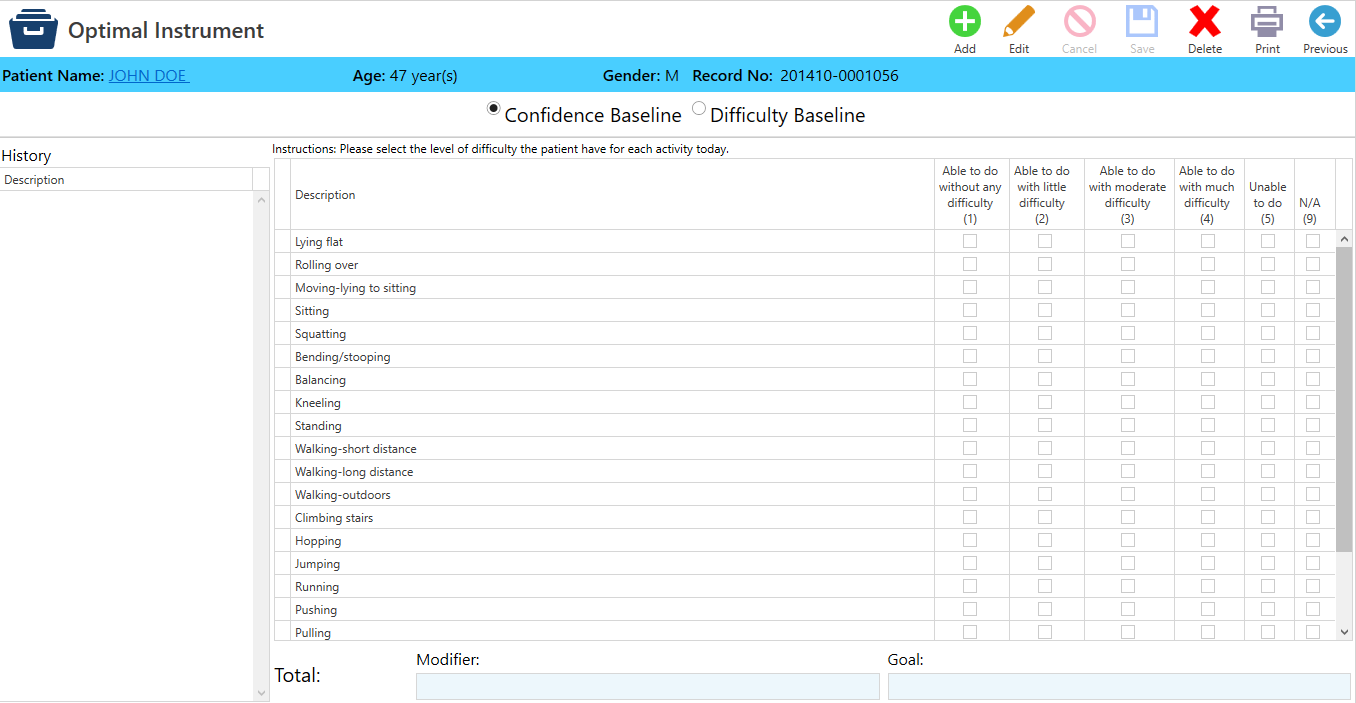Click the Cancel icon
Image resolution: width=1356 pixels, height=703 pixels.
1079,22
